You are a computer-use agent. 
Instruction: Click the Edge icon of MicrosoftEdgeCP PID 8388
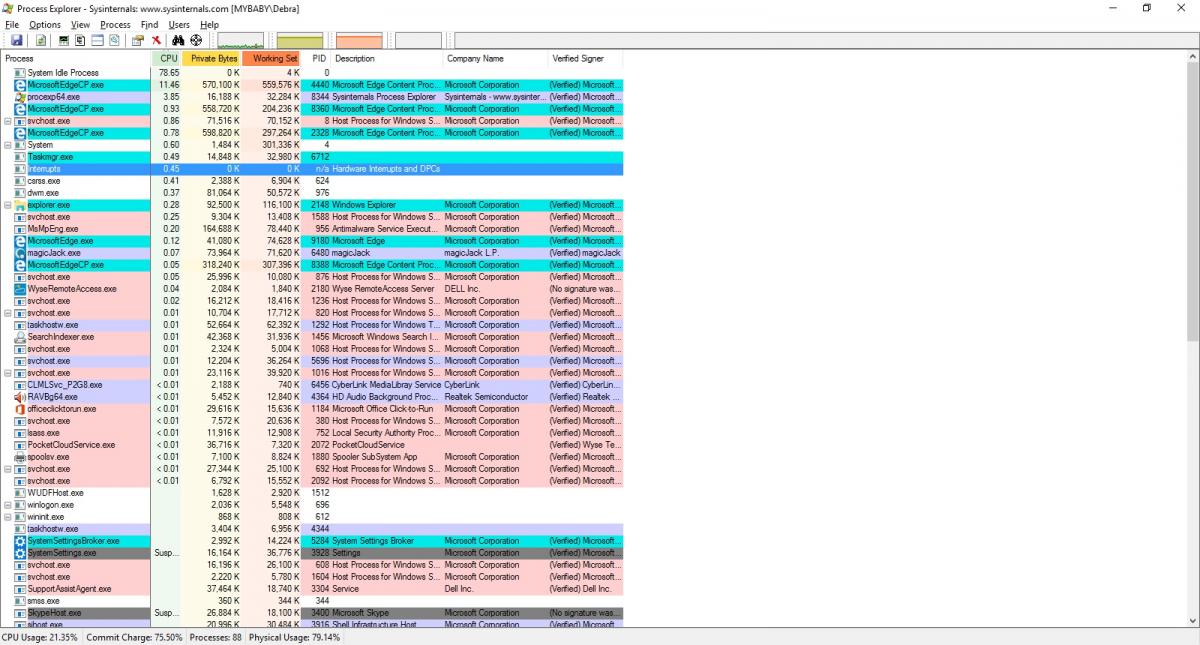pos(20,265)
